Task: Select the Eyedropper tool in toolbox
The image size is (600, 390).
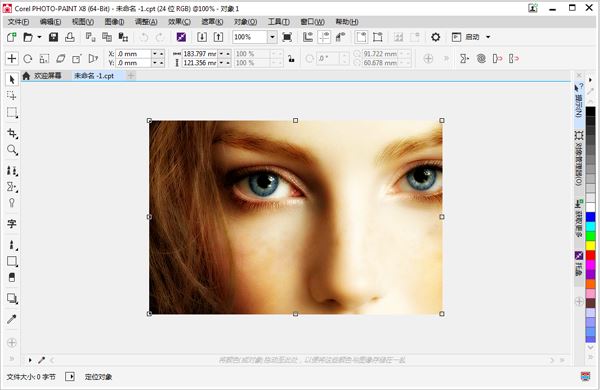Action: click(x=11, y=319)
